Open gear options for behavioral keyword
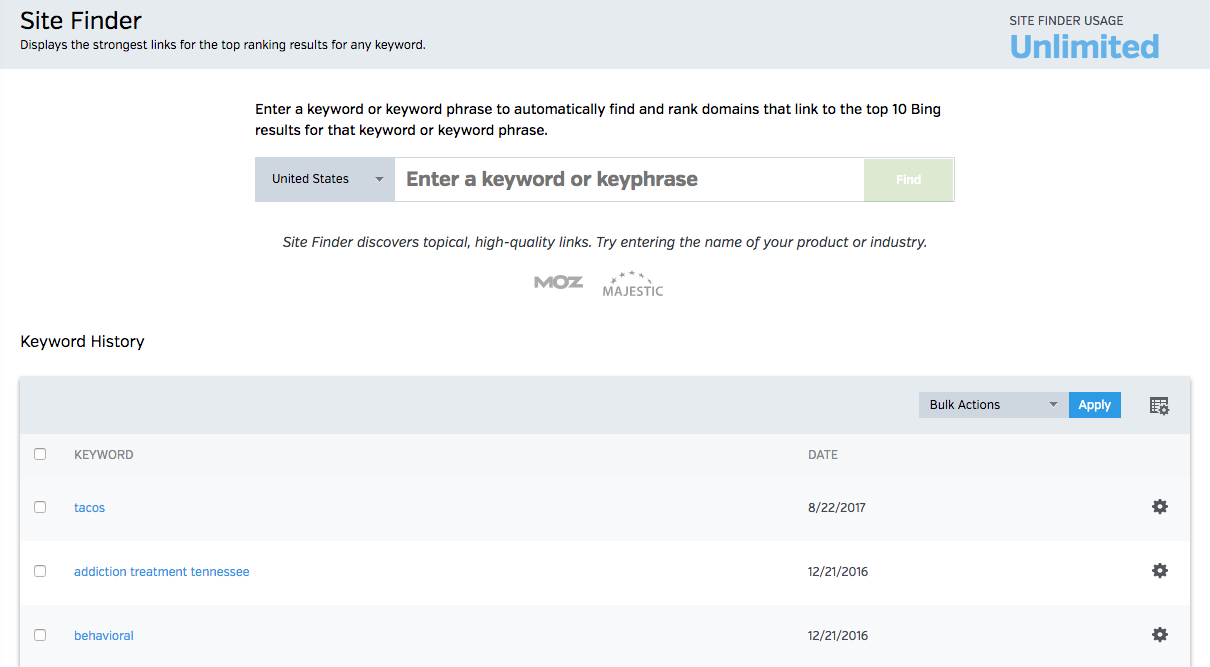This screenshot has width=1210, height=667. click(1159, 635)
